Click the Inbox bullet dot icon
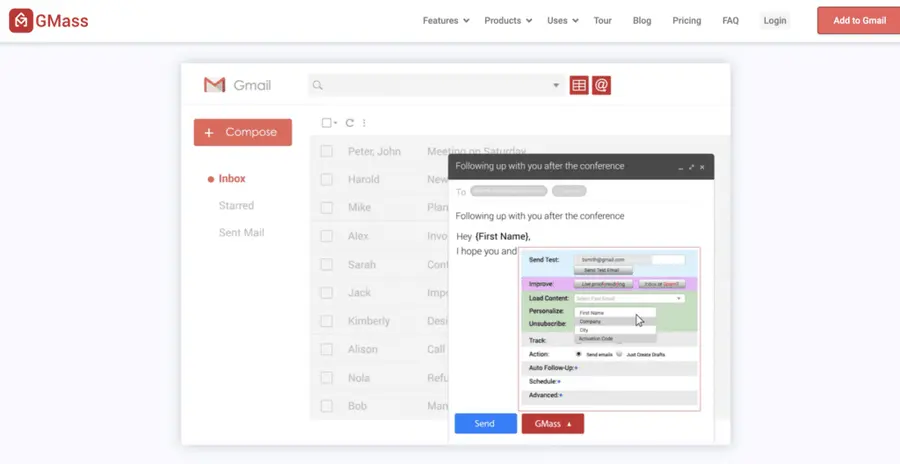The height and width of the screenshot is (464, 900). click(x=211, y=179)
